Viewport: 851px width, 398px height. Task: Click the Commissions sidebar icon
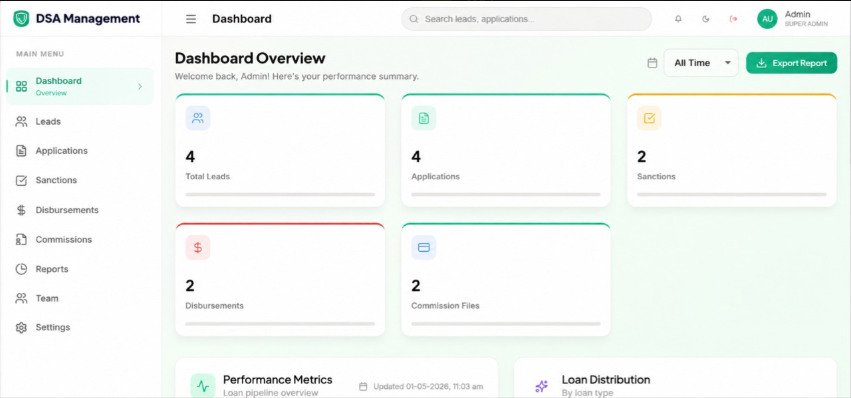coord(21,239)
